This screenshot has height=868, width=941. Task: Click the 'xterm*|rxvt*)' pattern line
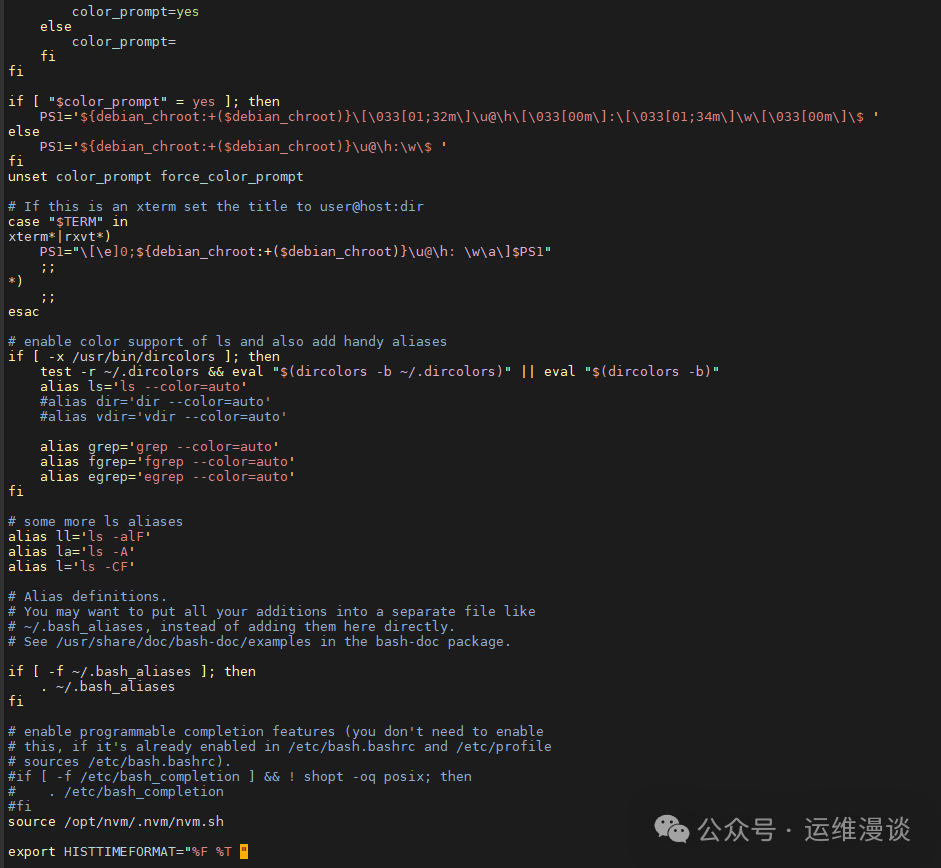(x=59, y=236)
